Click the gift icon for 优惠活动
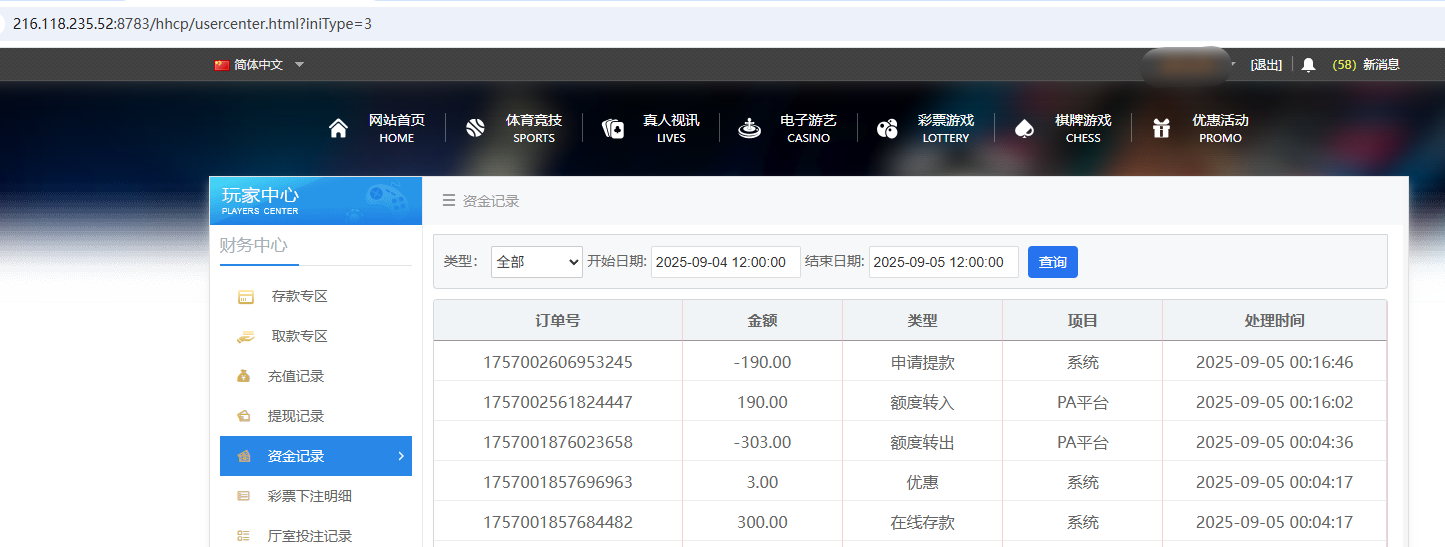 [x=1161, y=128]
